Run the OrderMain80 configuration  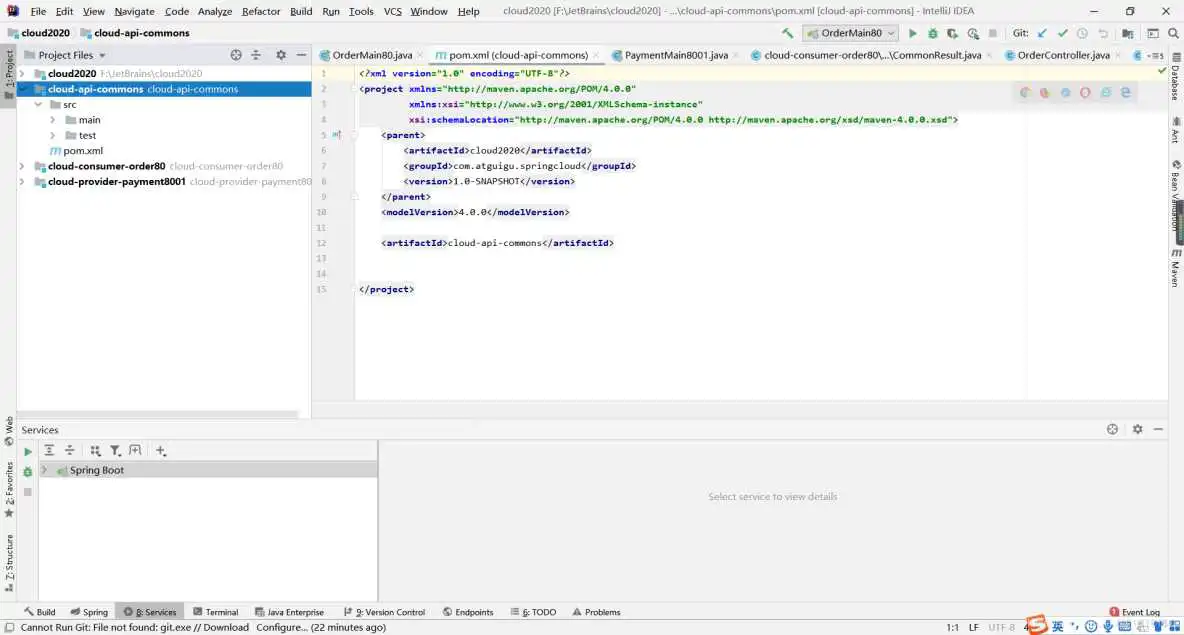(x=913, y=33)
